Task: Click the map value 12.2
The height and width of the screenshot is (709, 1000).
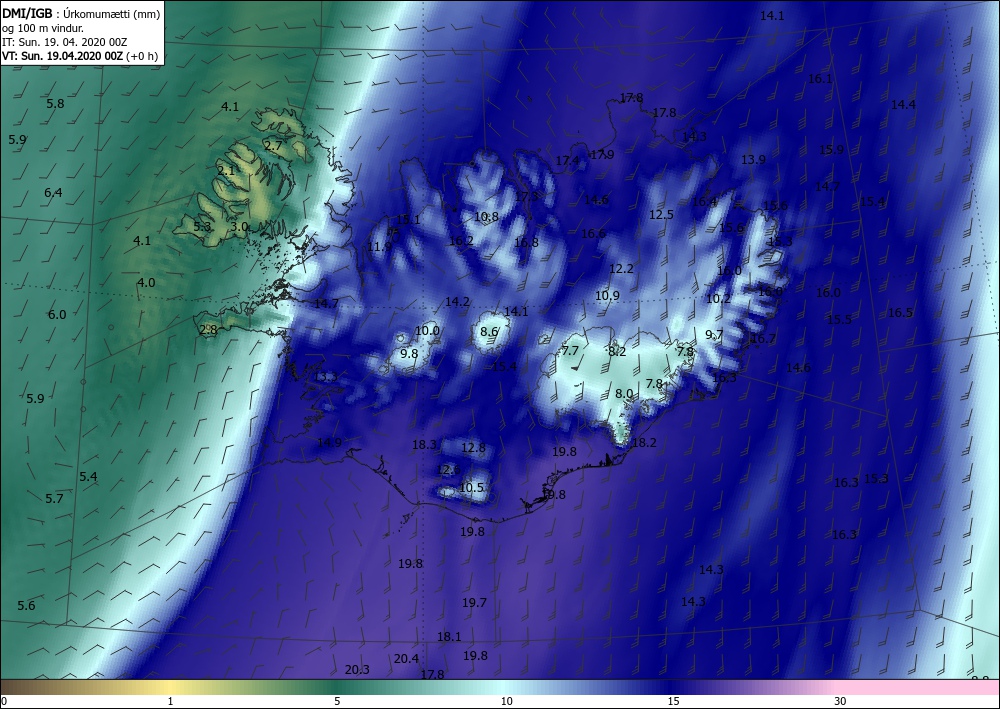Action: pyautogui.click(x=621, y=268)
